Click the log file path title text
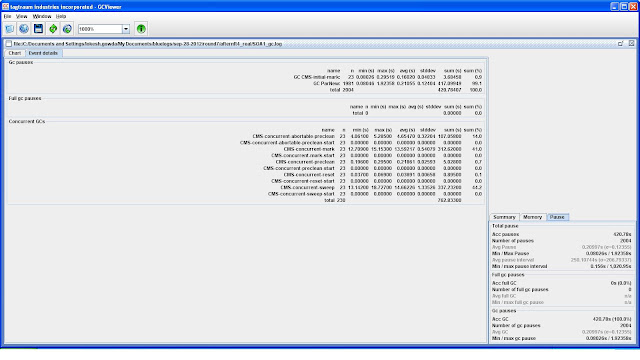 [x=147, y=44]
